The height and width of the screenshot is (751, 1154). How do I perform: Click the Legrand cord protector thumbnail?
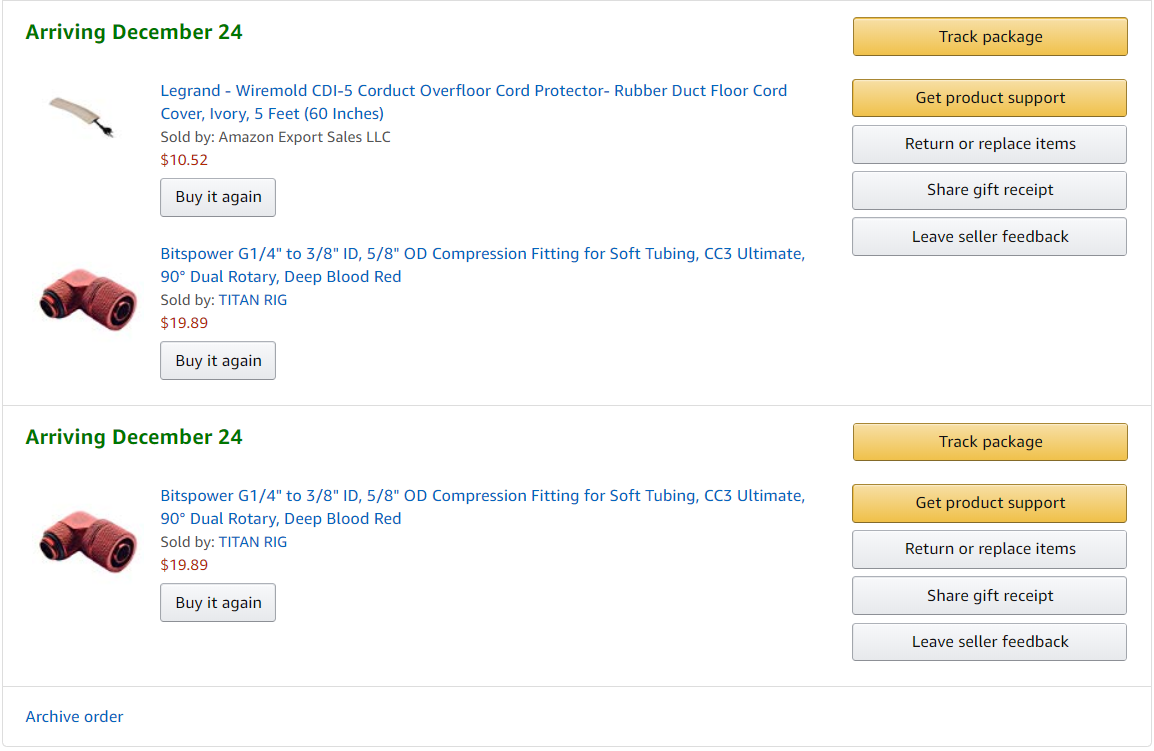pos(82,117)
